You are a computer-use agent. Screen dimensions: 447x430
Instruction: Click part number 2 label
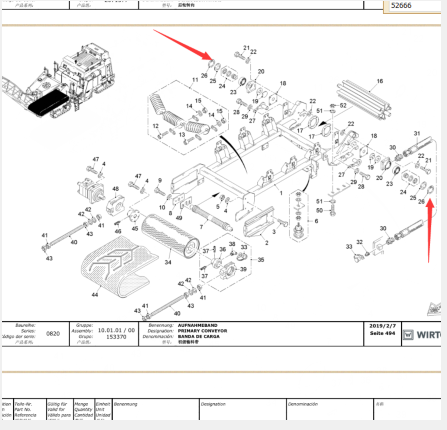click(266, 243)
